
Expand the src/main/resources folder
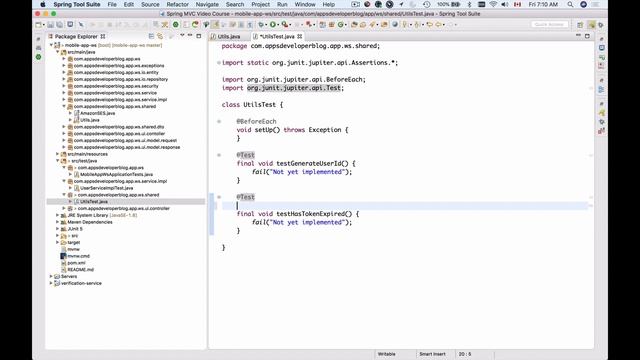58,154
